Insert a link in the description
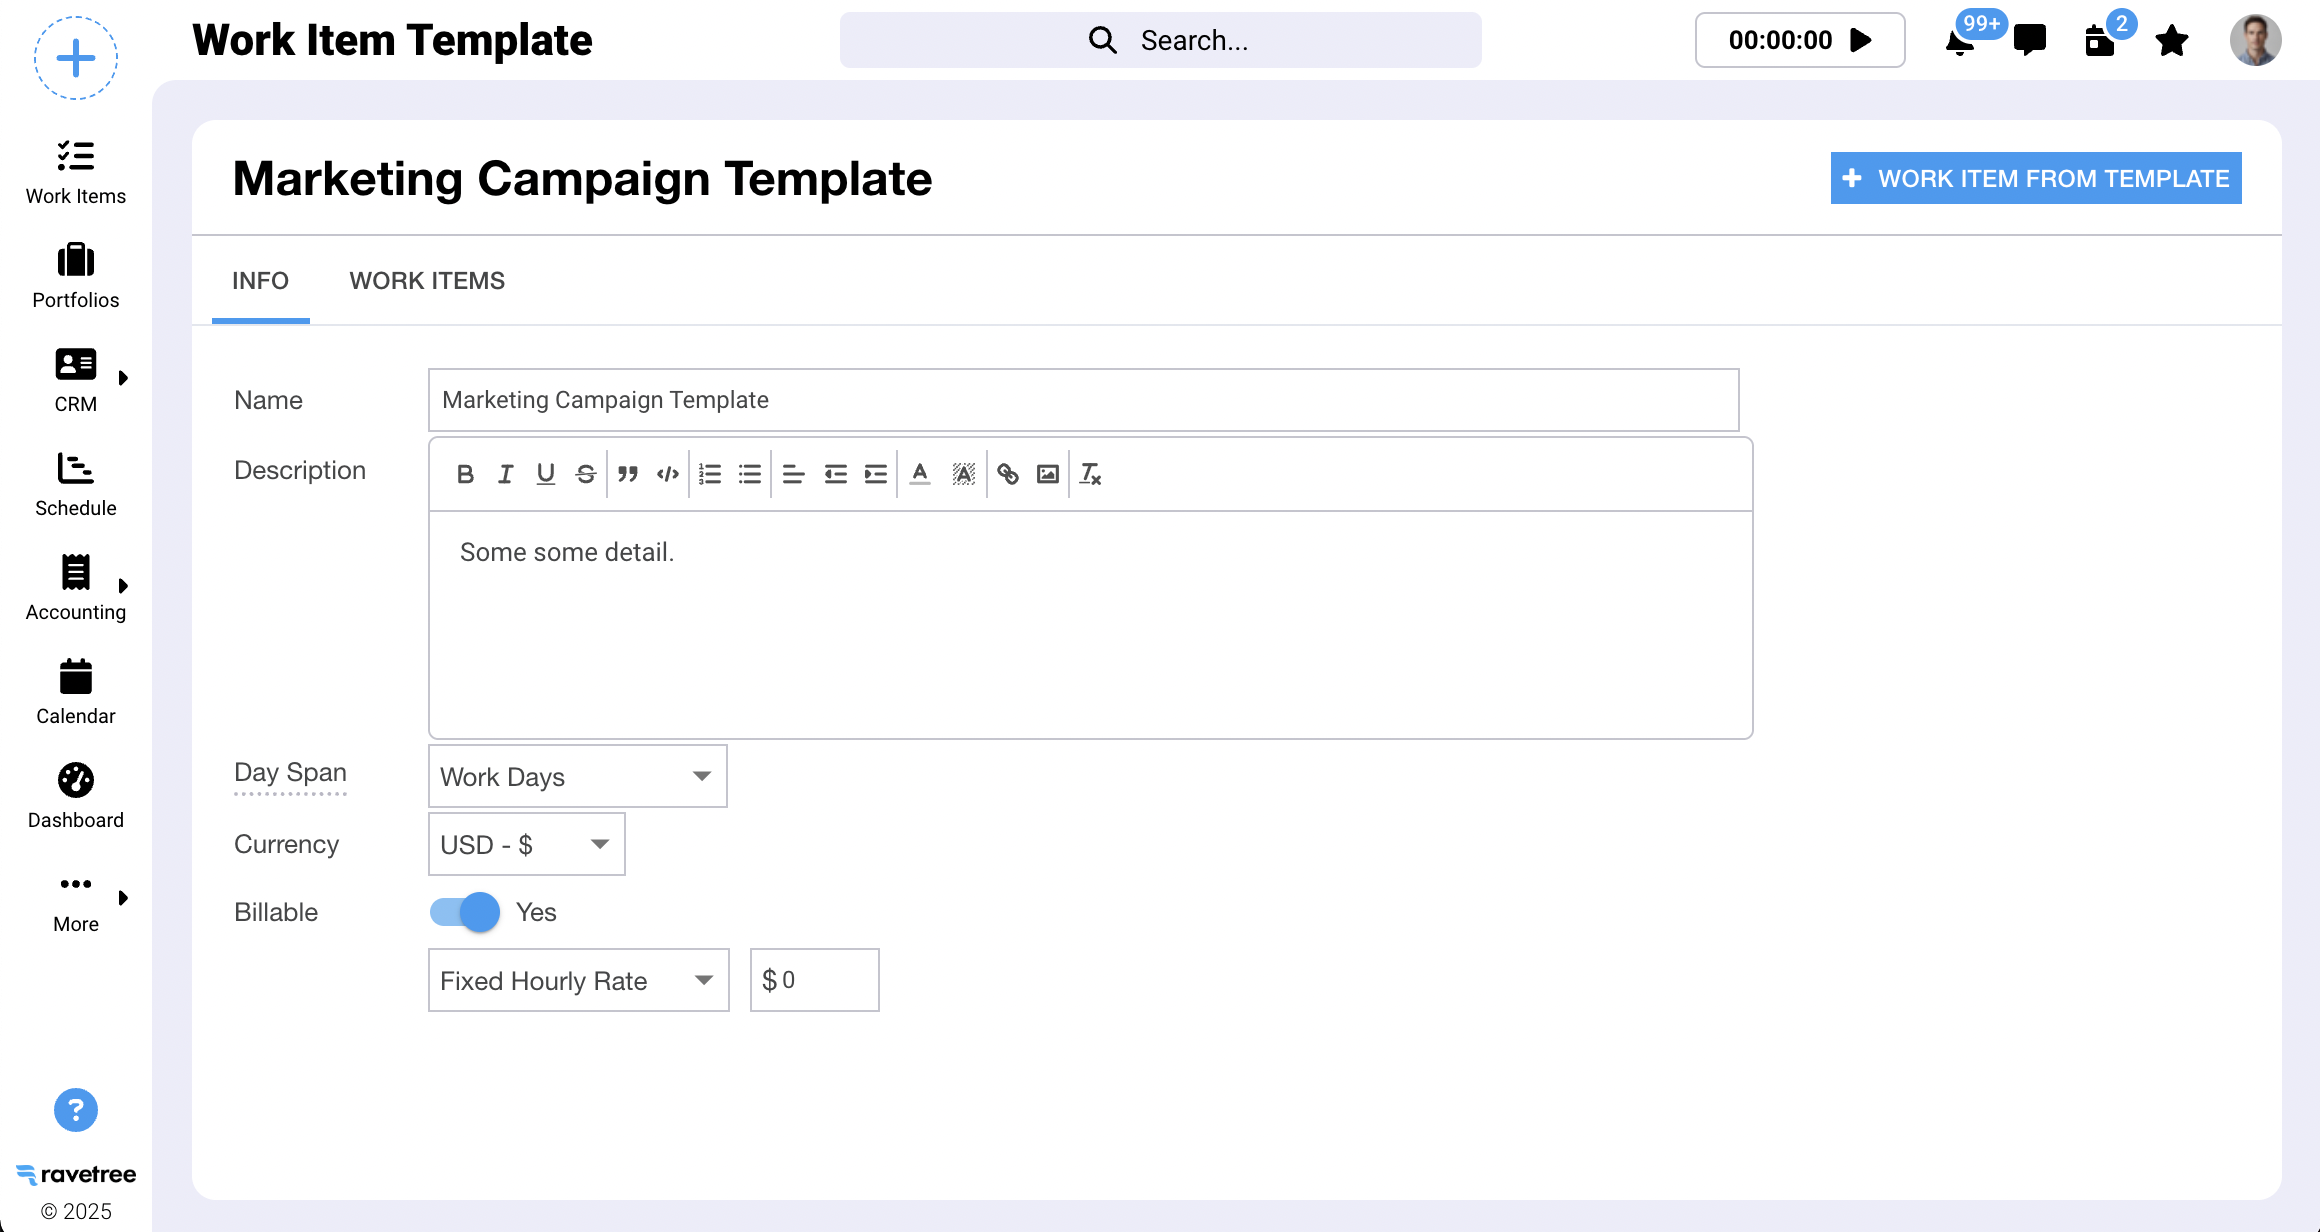 [1008, 474]
